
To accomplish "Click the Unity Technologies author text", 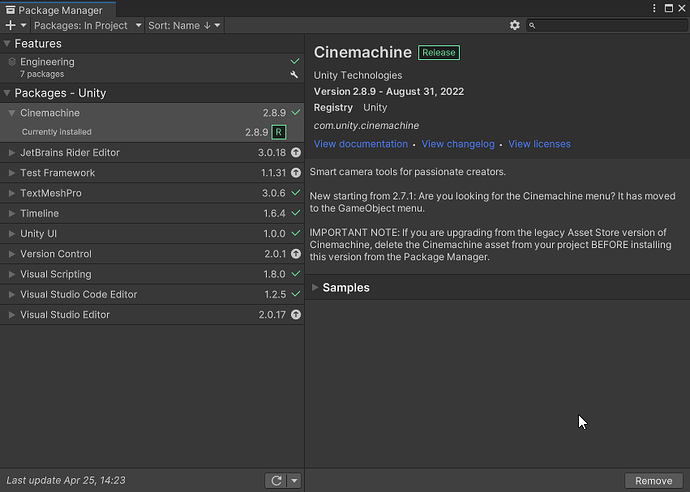I will point(358,75).
